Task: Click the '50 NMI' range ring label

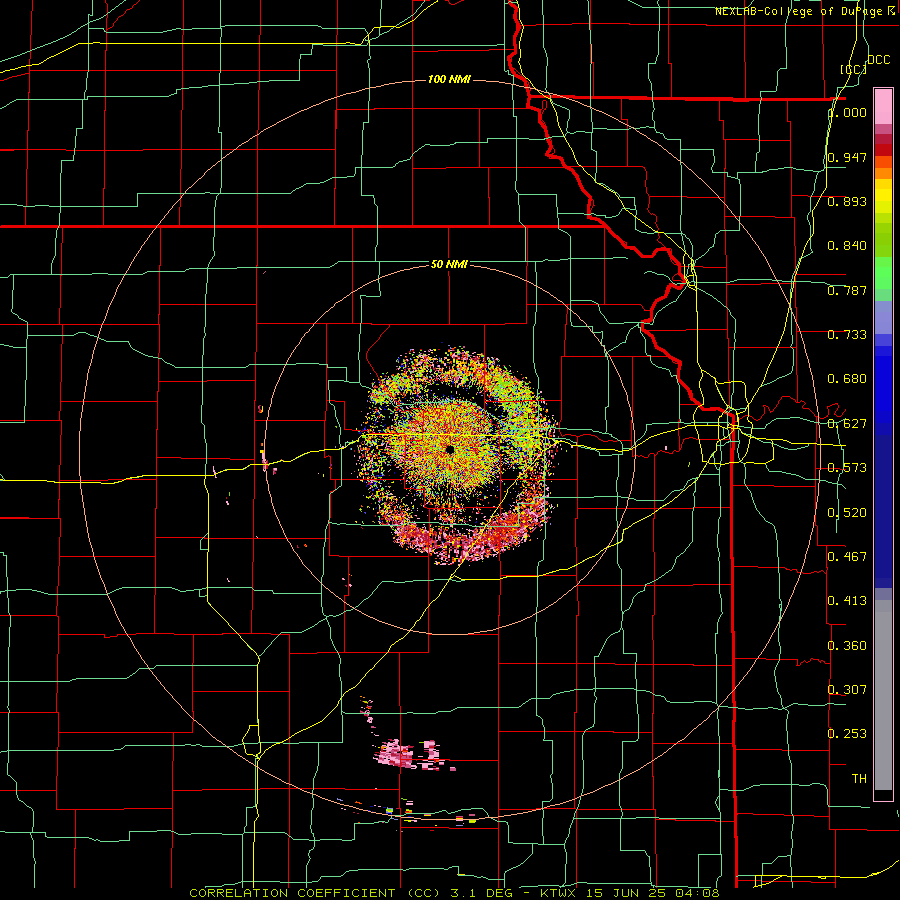Action: click(449, 264)
